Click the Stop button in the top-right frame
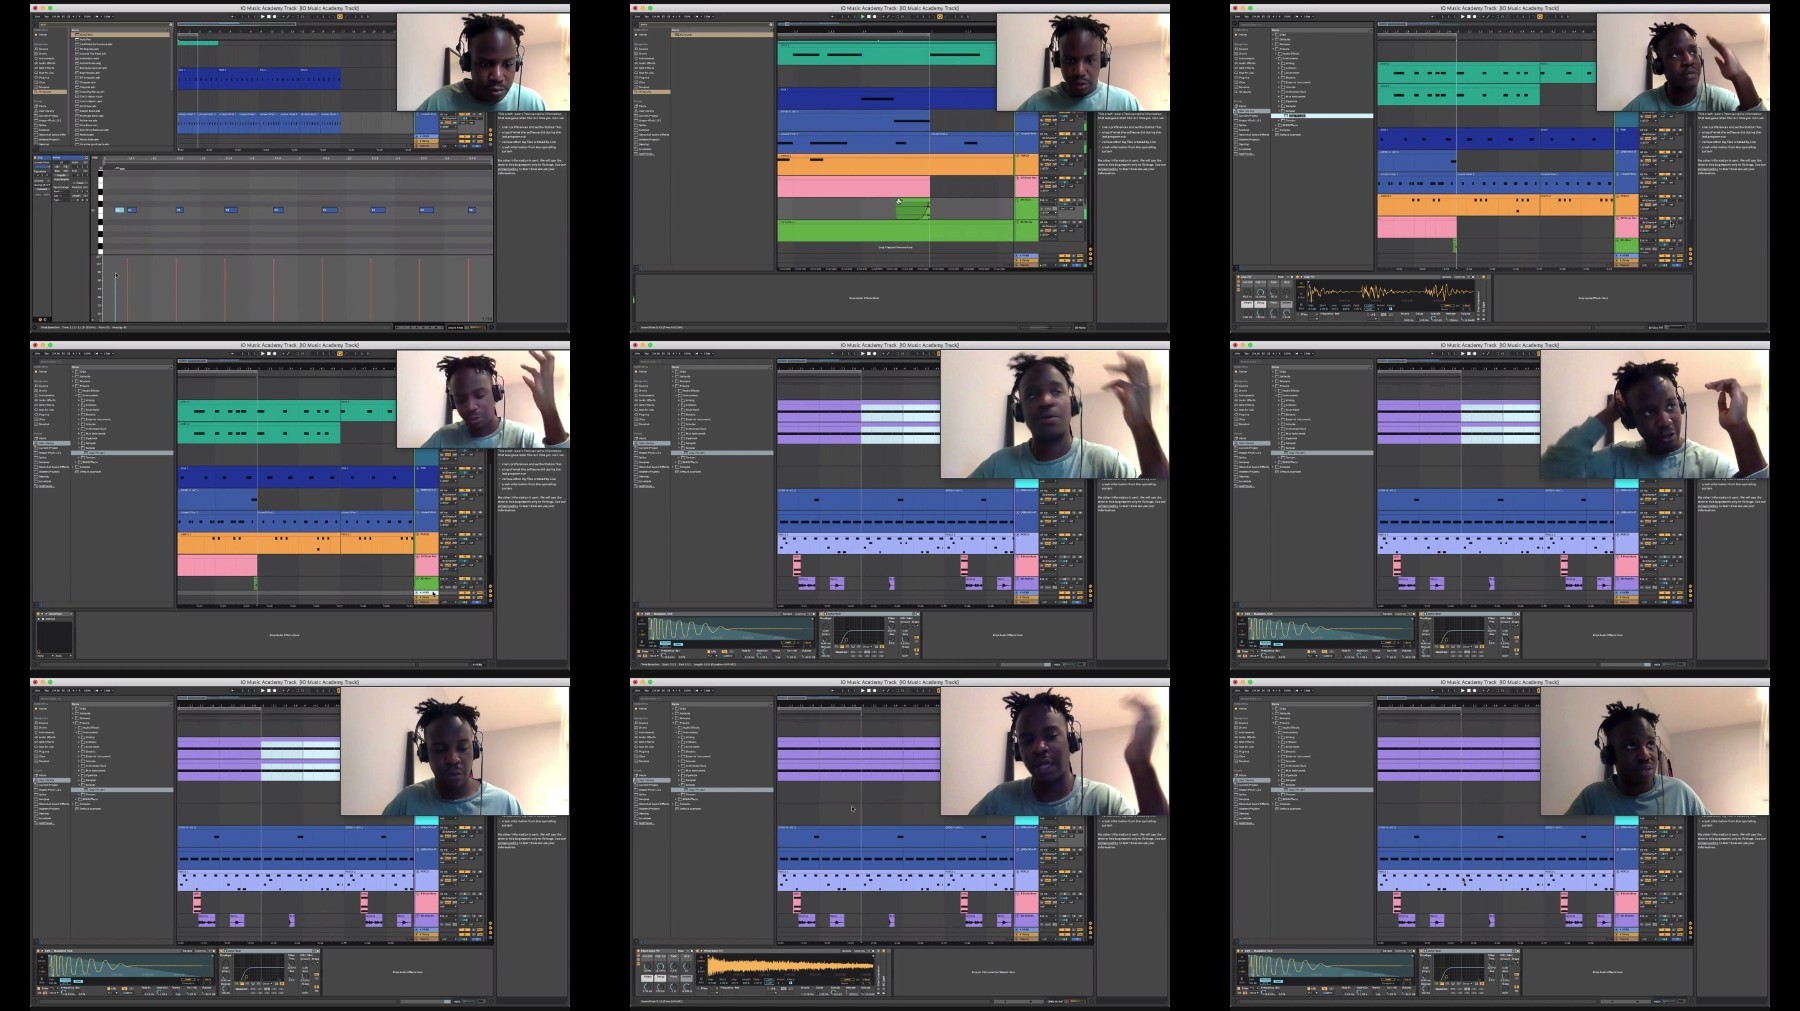This screenshot has width=1800, height=1011. [x=1469, y=17]
